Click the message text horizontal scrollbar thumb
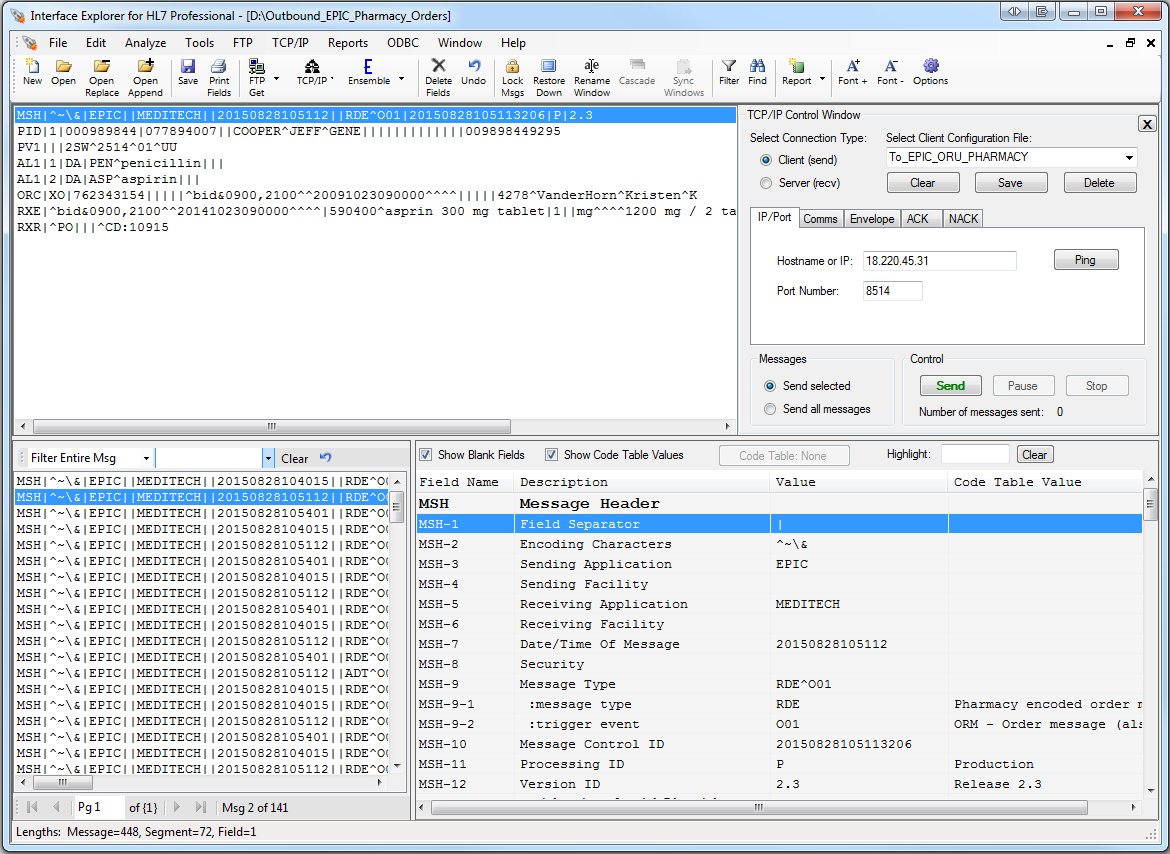 coord(272,427)
